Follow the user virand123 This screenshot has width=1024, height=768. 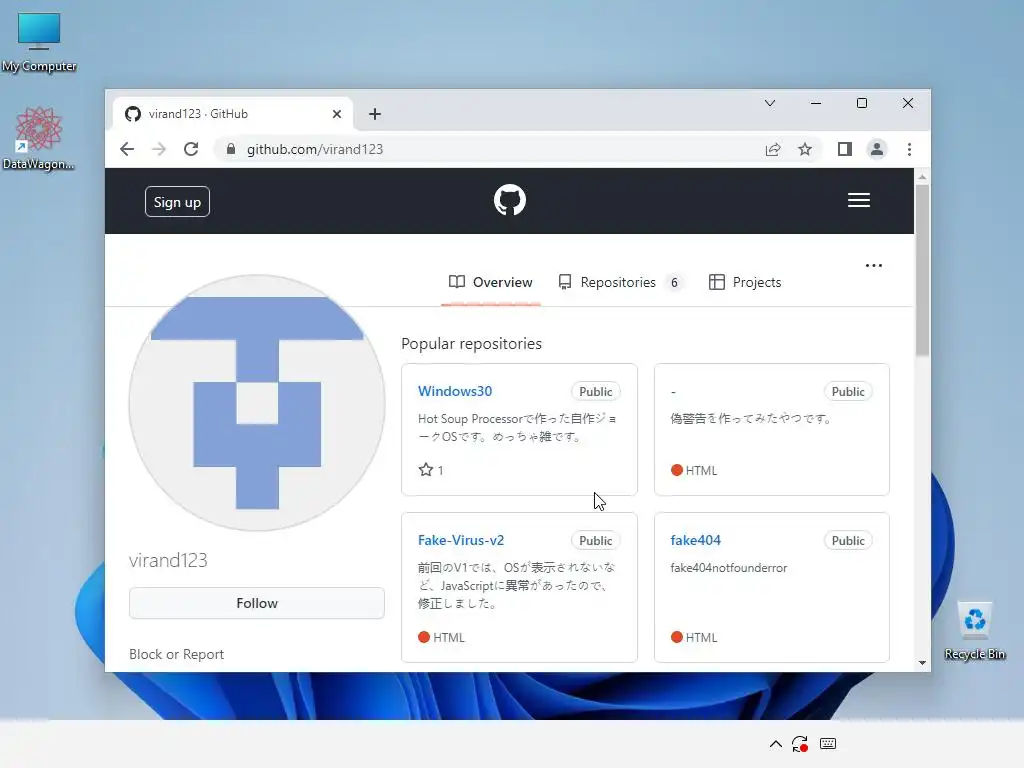click(x=257, y=603)
